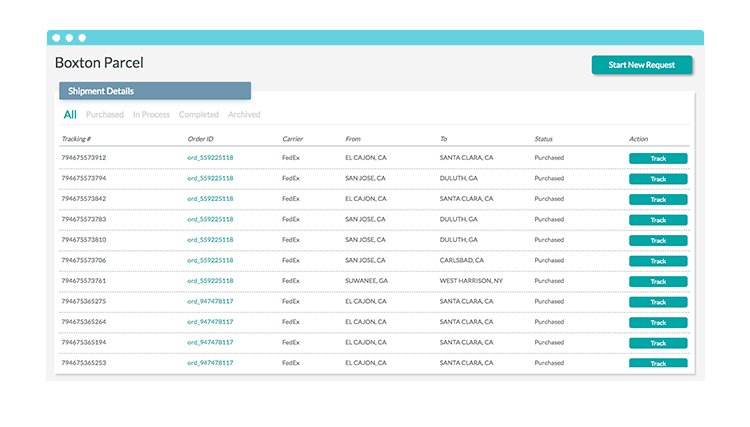The image size is (750, 427).
Task: Click the SUWANEE, GA origin cell
Action: click(x=366, y=281)
